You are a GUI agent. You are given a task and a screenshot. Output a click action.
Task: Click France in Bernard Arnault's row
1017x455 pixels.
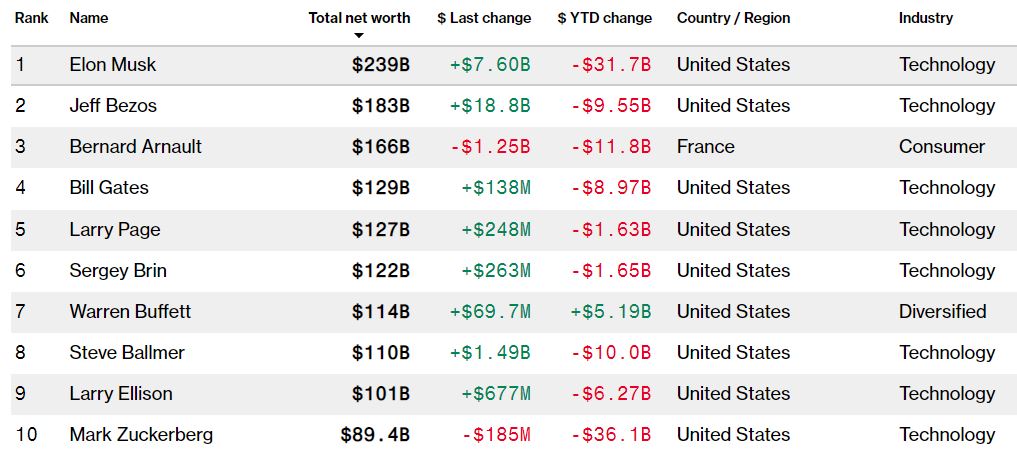point(705,147)
